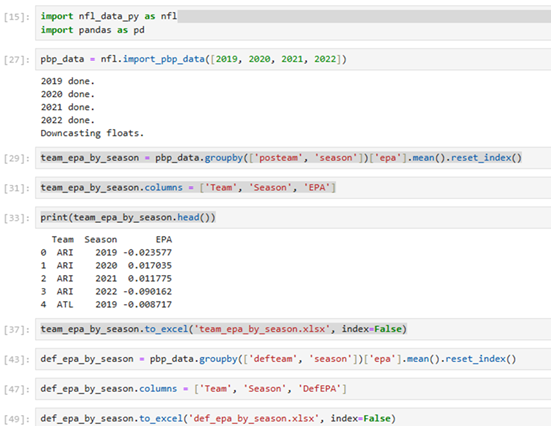Select the import pandas as pd line
551x426 pixels.
92,30
